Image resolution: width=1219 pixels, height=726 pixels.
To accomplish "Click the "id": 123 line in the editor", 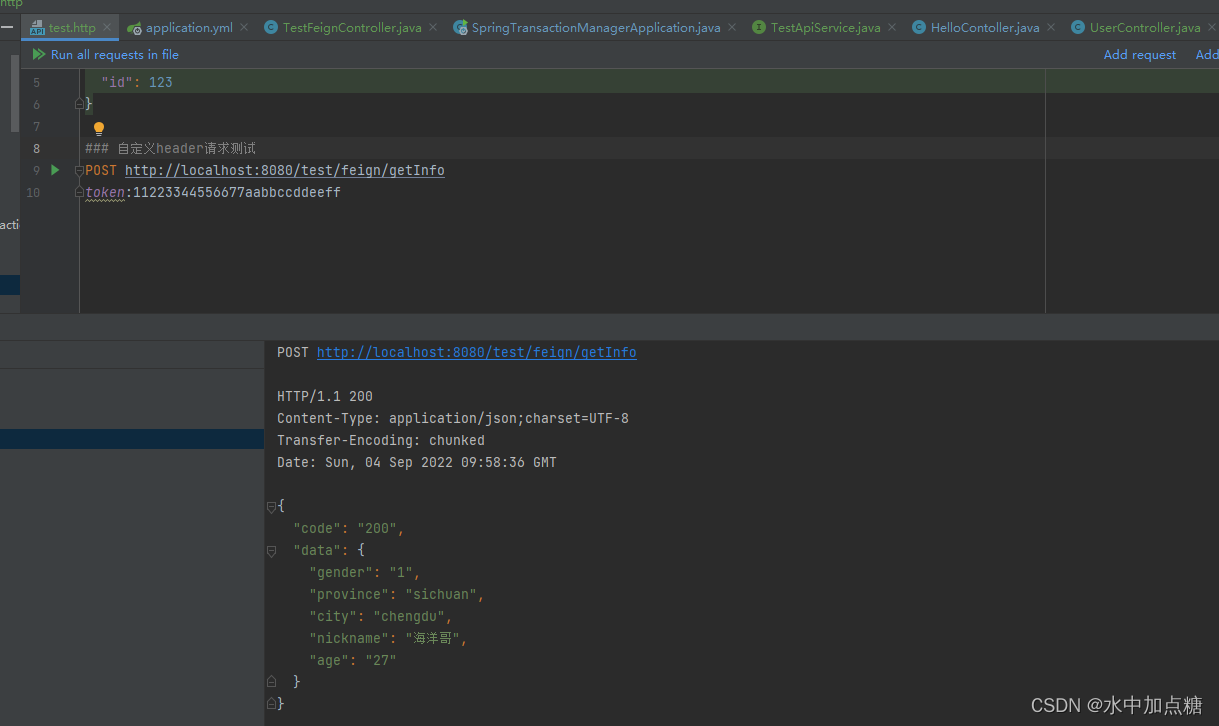I will tap(137, 82).
